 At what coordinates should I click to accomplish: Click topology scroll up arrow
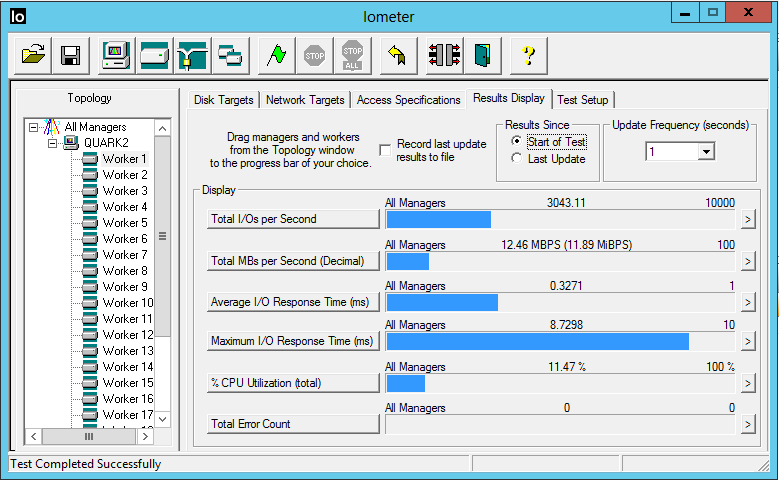(162, 129)
